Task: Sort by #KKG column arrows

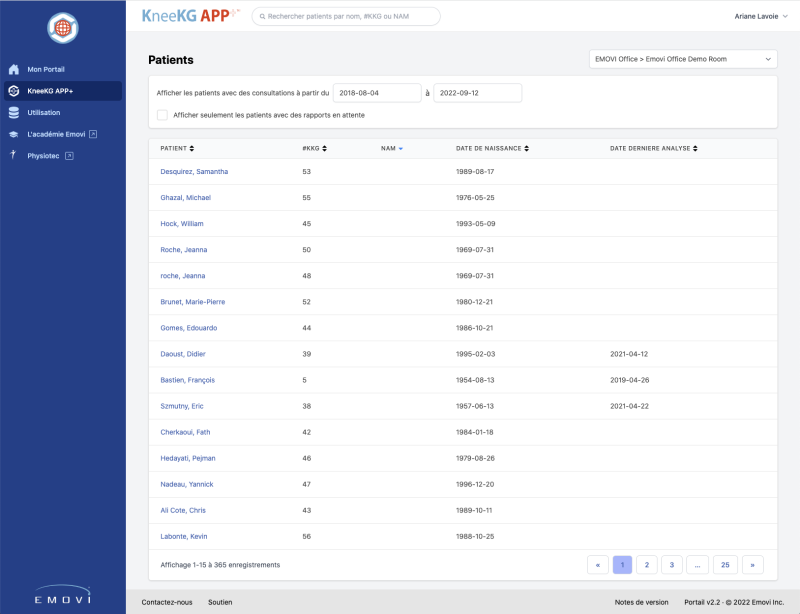Action: click(324, 149)
